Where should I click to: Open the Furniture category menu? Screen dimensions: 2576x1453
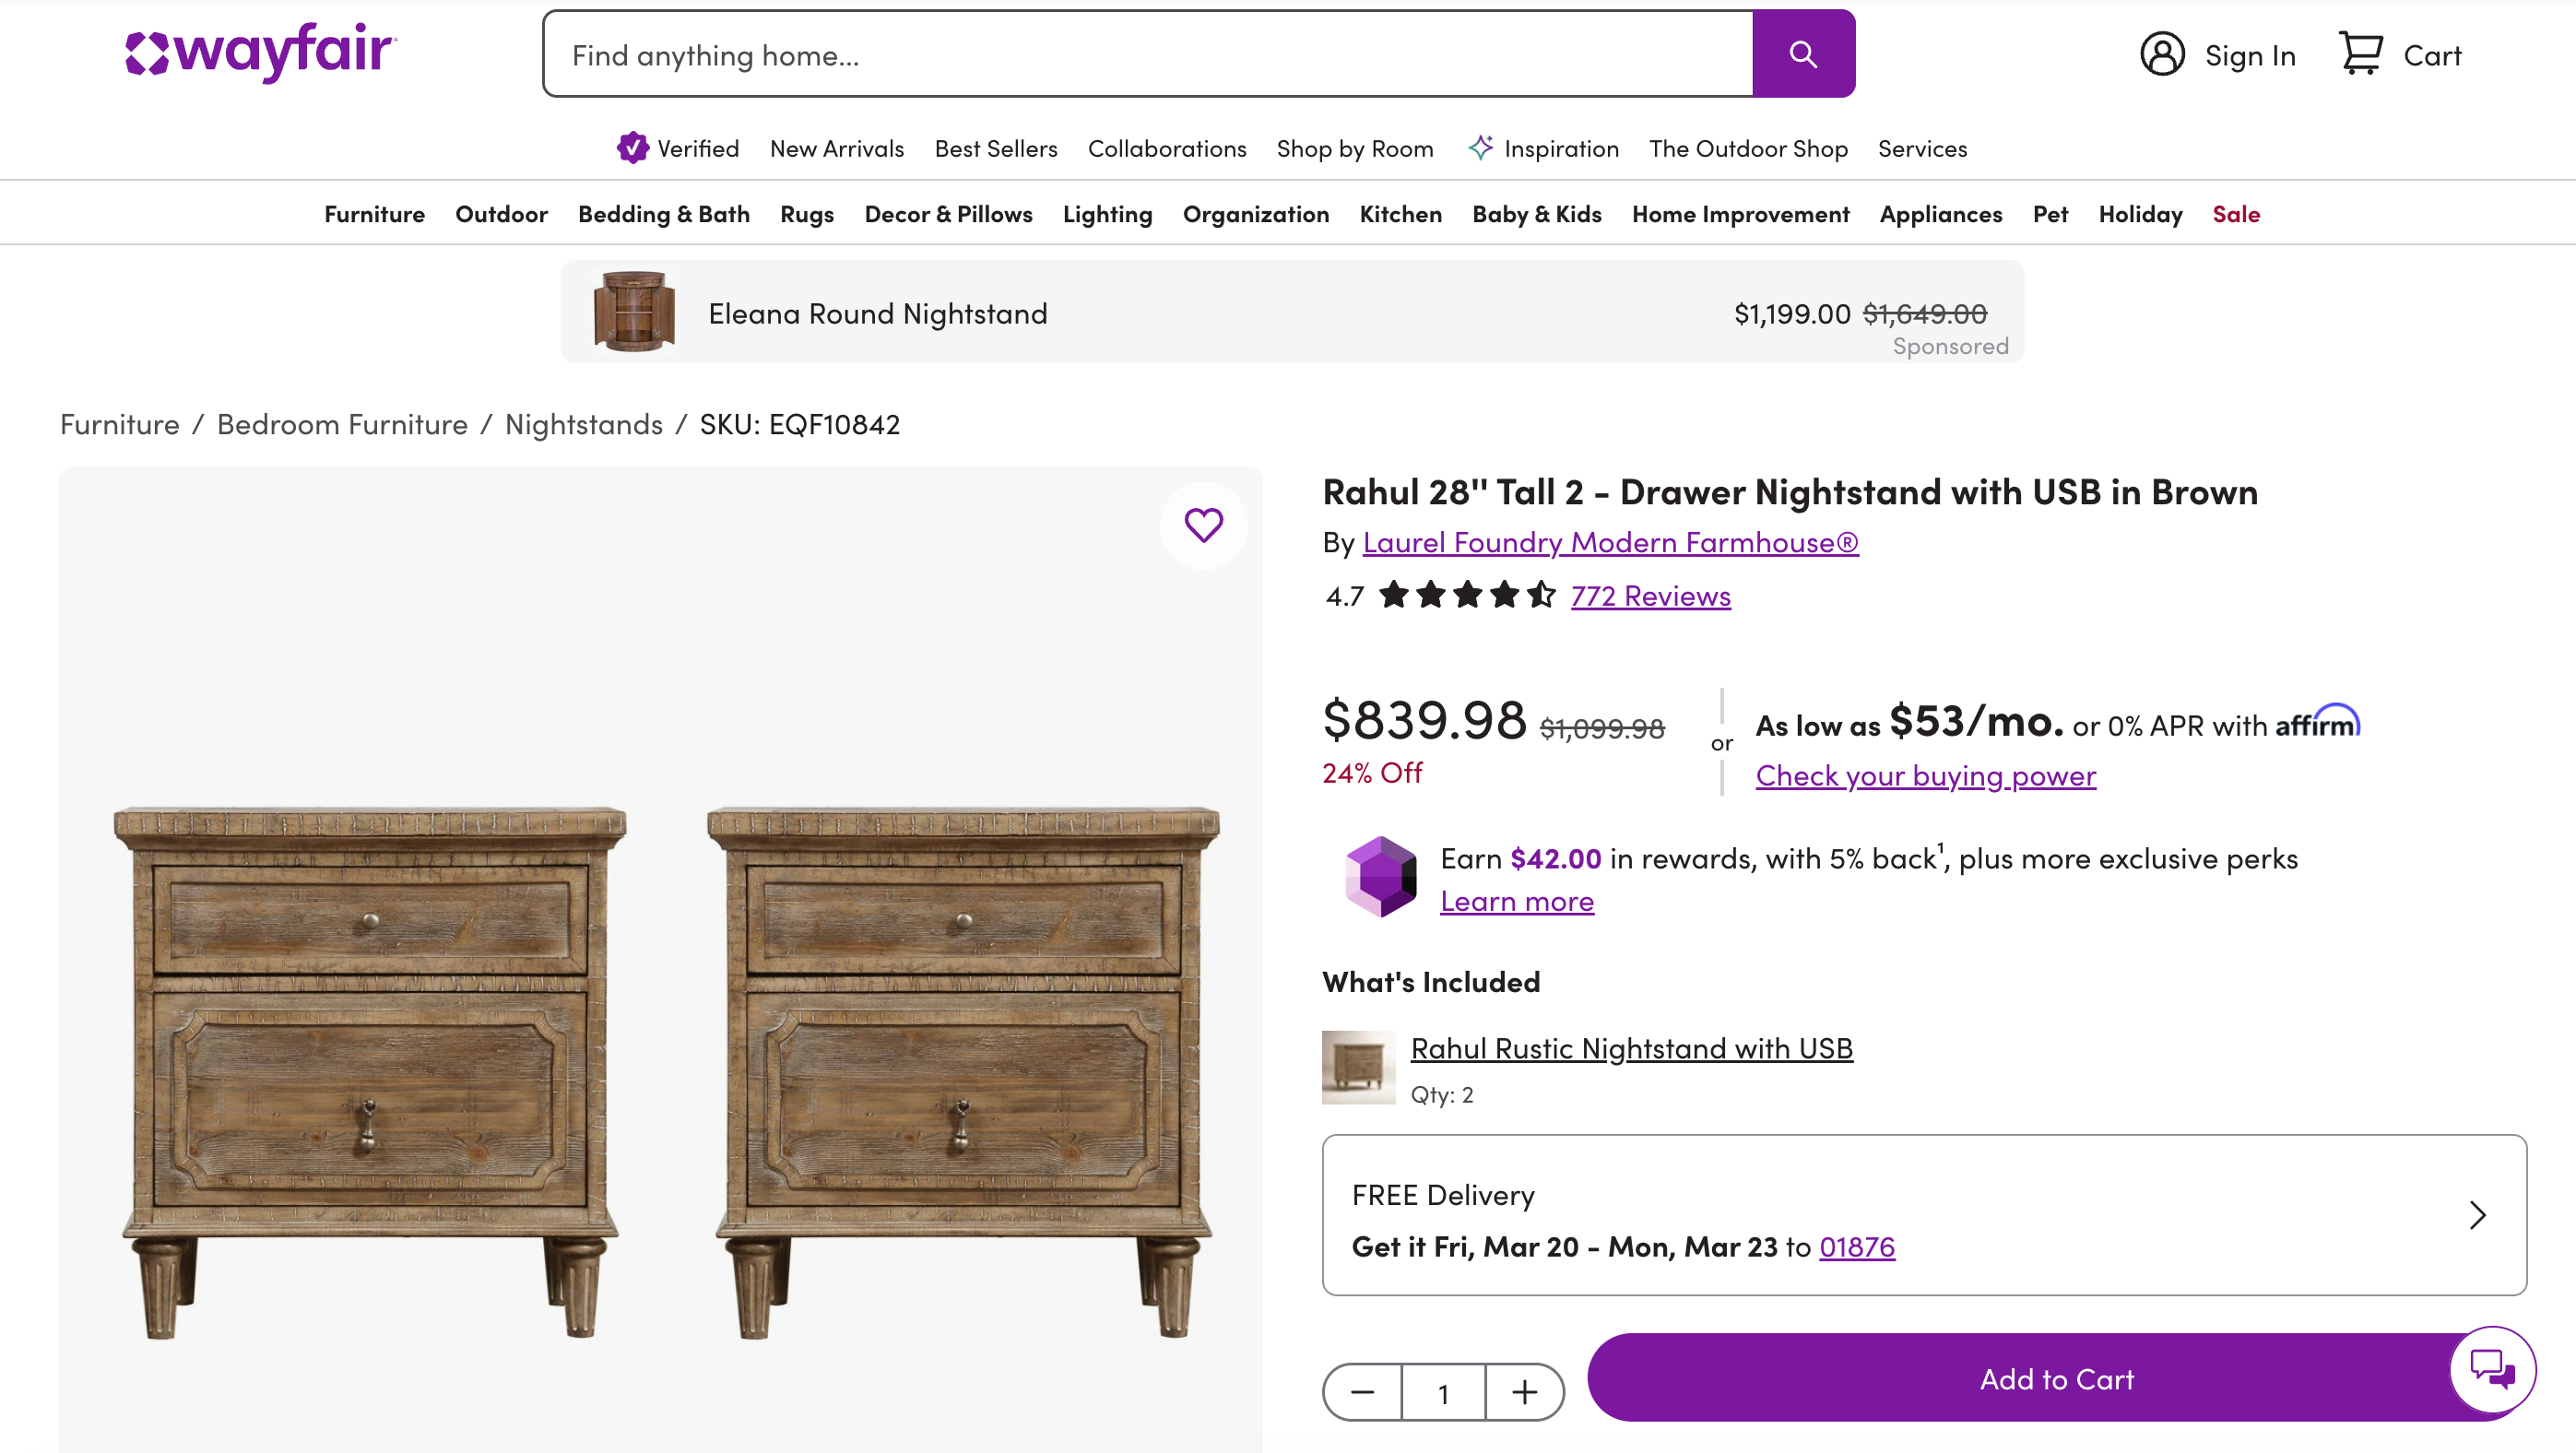(374, 214)
